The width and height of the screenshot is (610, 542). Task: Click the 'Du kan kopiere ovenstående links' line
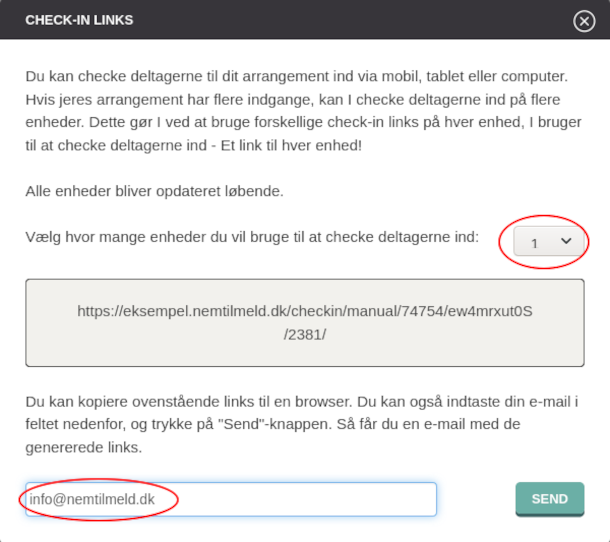click(x=302, y=402)
